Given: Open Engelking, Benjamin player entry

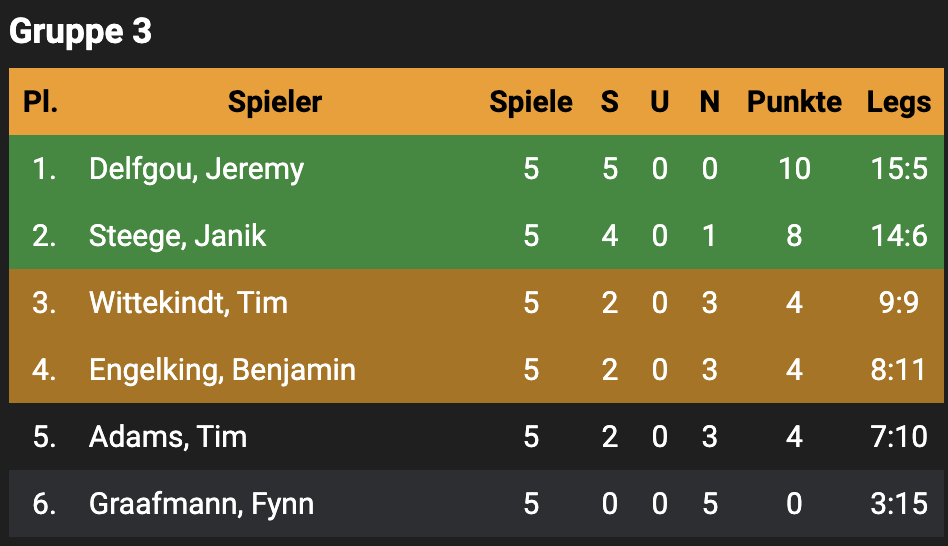Looking at the screenshot, I should [222, 370].
